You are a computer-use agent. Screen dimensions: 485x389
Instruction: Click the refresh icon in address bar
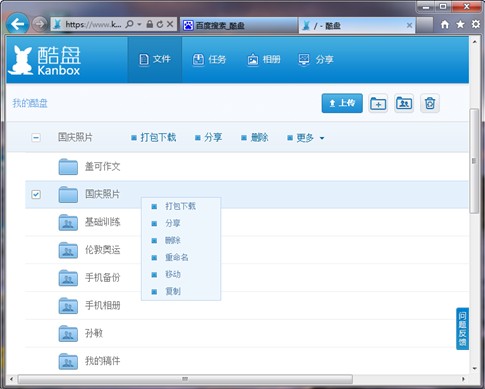pyautogui.click(x=160, y=24)
